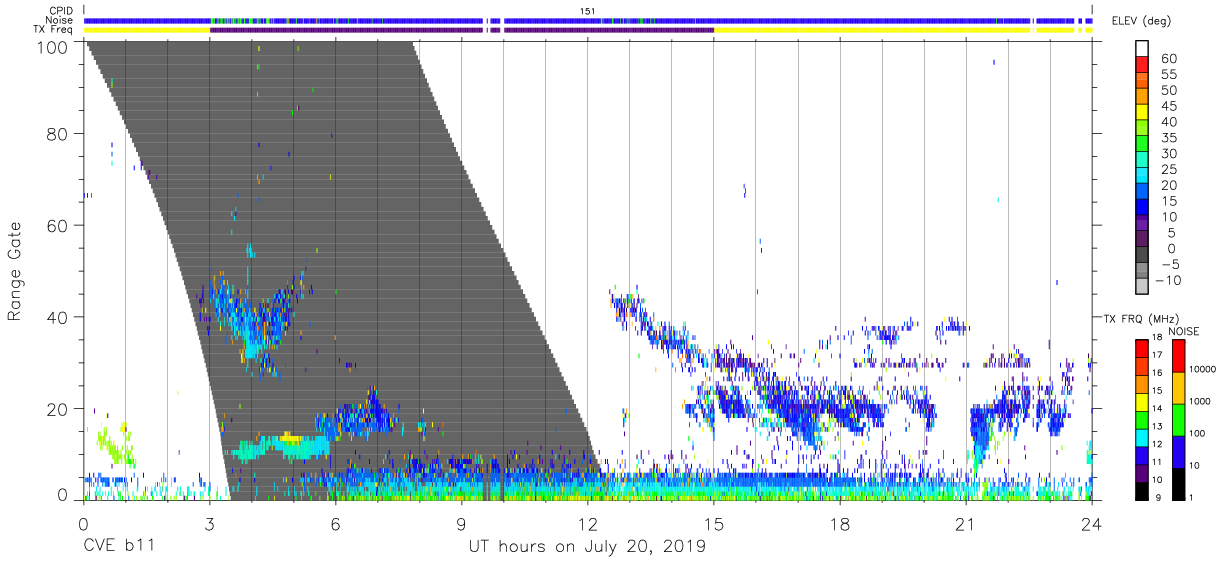
Task: Click the 'Noise' strip label at top left
Action: point(61,20)
